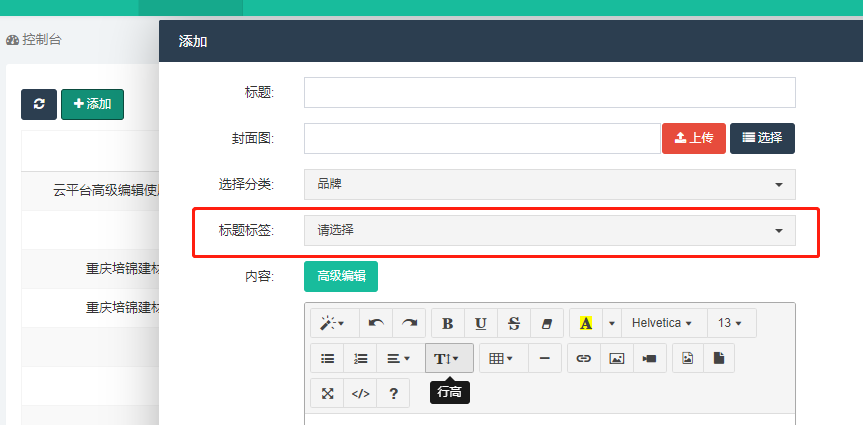
Task: Toggle bold formatting in editor
Action: (x=447, y=323)
